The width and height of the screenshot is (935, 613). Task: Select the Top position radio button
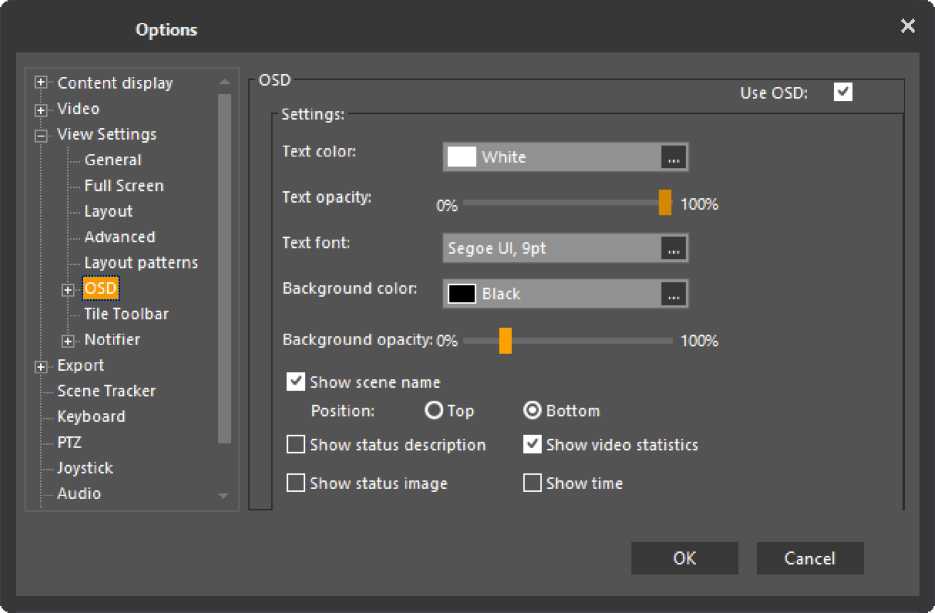pyautogui.click(x=434, y=411)
